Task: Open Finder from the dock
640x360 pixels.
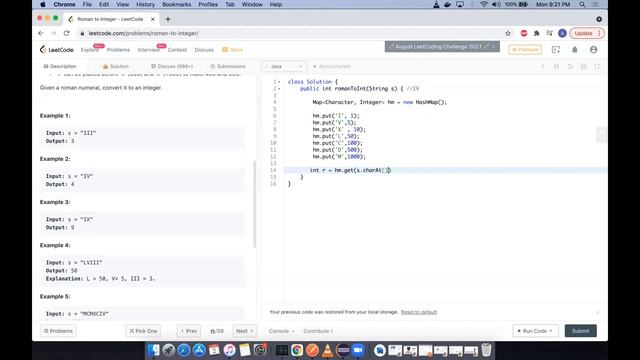Action: (x=153, y=350)
